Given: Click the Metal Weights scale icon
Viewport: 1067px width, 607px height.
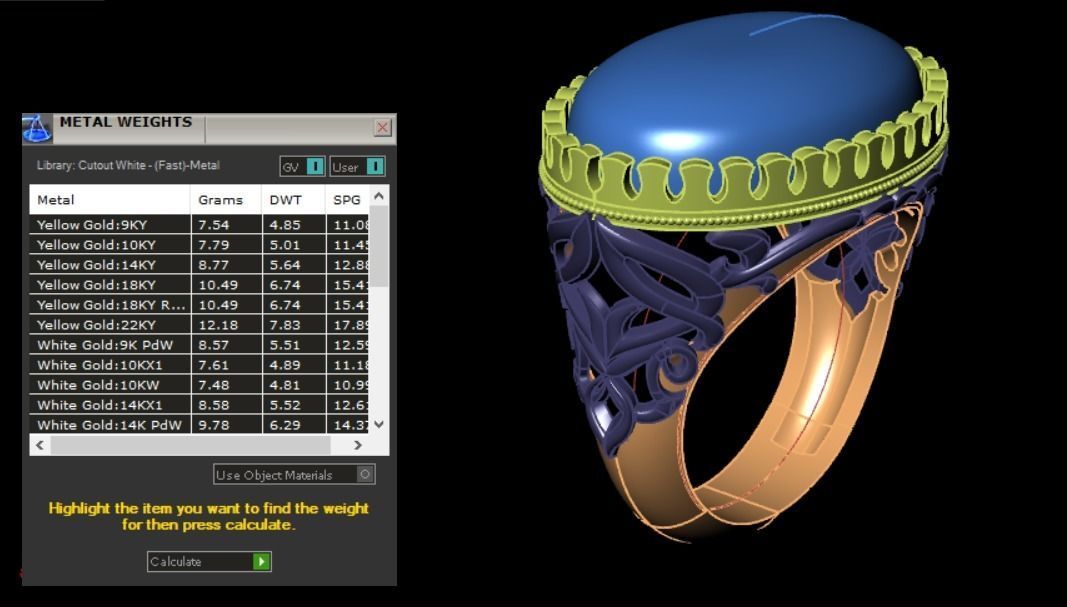Looking at the screenshot, I should [x=37, y=129].
